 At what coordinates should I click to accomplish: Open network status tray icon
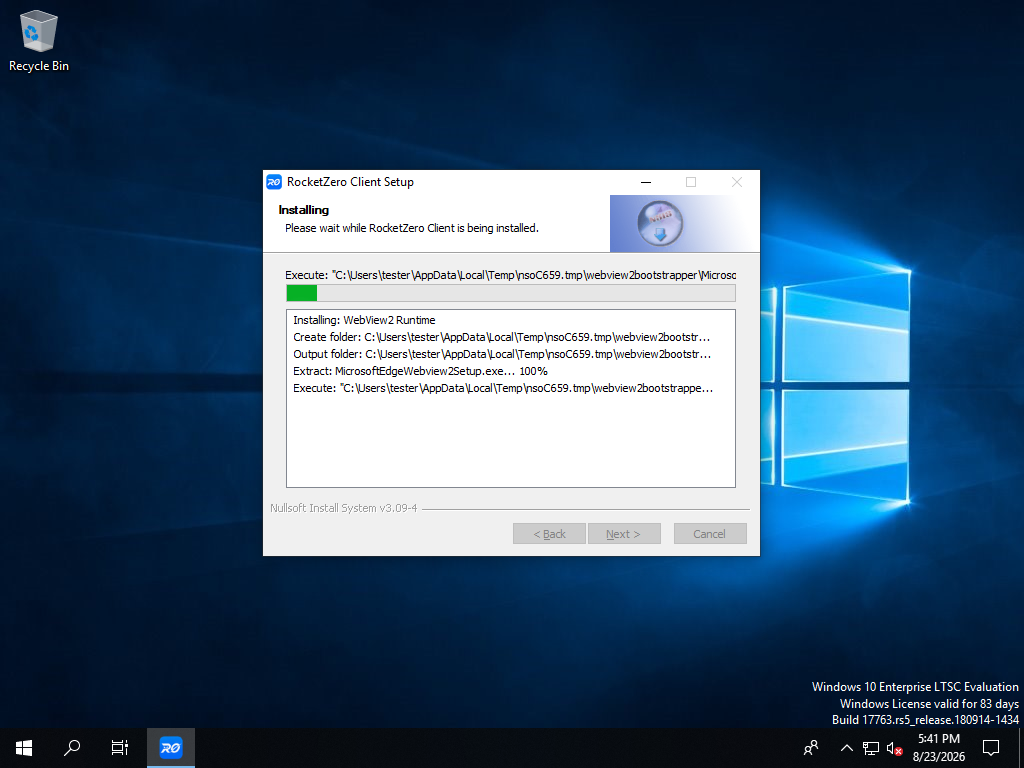pyautogui.click(x=871, y=748)
